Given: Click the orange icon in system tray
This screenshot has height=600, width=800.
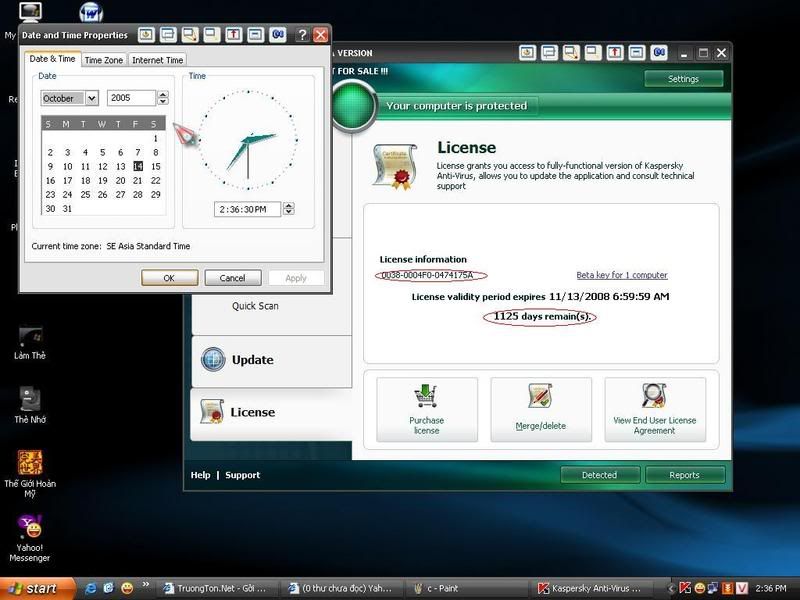Looking at the screenshot, I should [x=728, y=588].
